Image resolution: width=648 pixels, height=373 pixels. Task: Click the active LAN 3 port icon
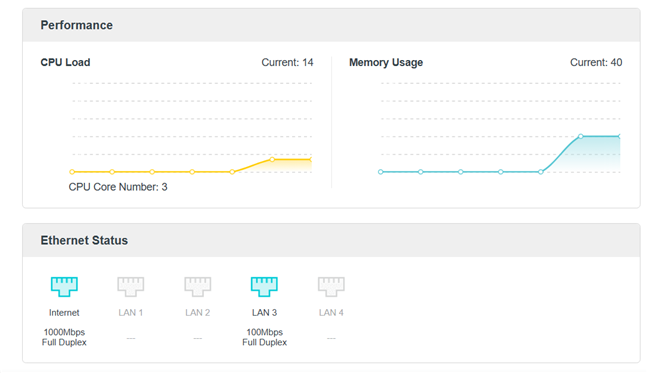(264, 286)
